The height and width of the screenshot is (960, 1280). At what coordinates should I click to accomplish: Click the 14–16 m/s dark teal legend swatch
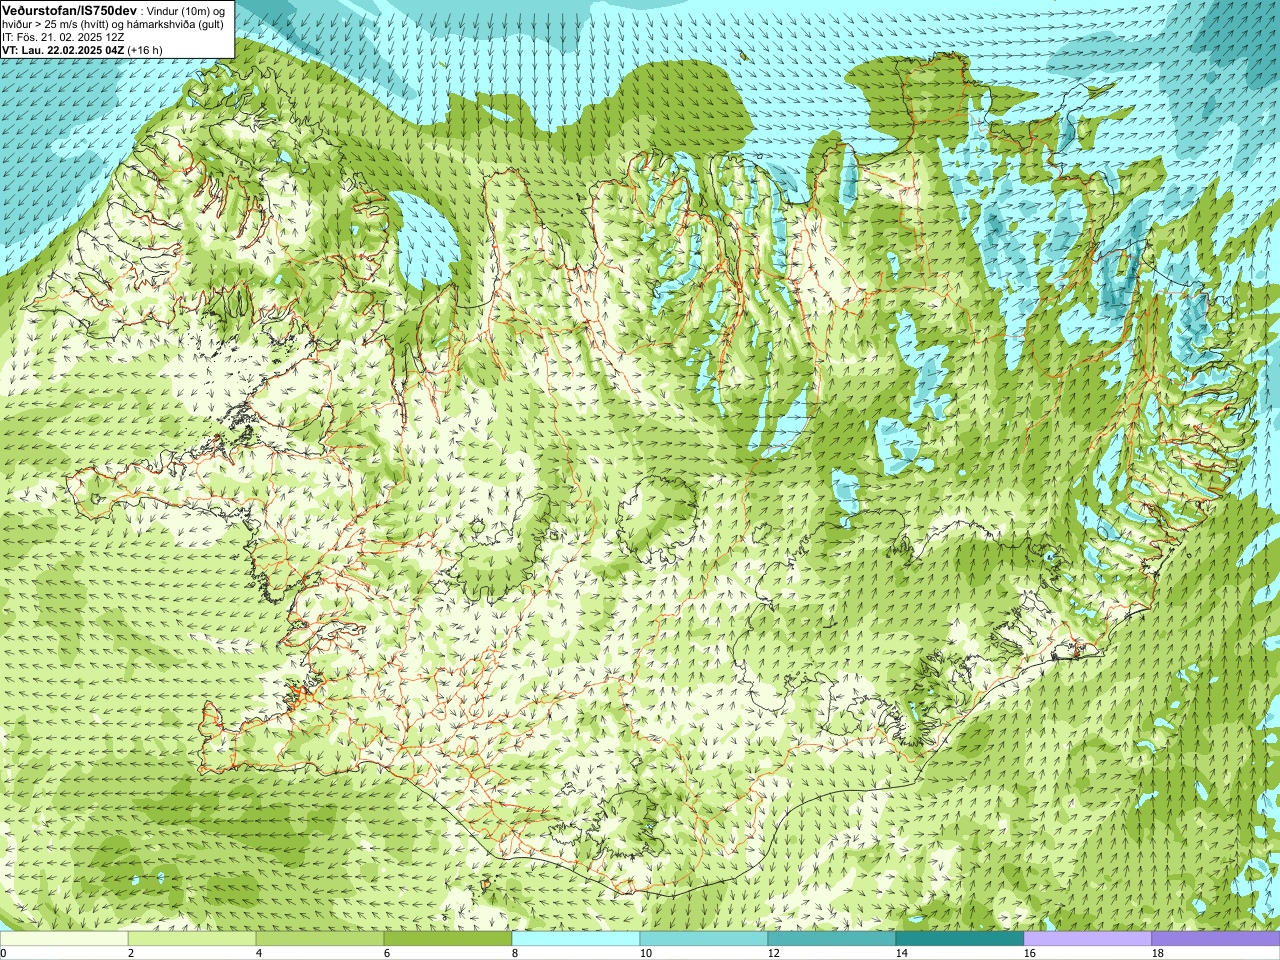point(960,939)
